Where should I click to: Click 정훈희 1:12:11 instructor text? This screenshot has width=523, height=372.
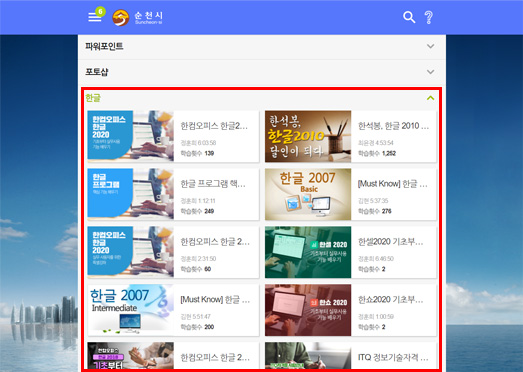coord(198,201)
